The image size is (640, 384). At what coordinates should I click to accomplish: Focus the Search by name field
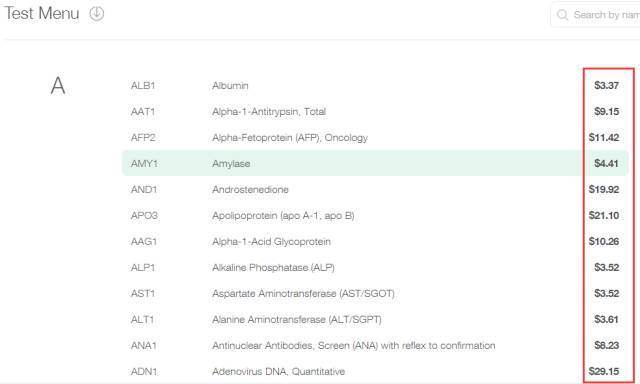[596, 15]
